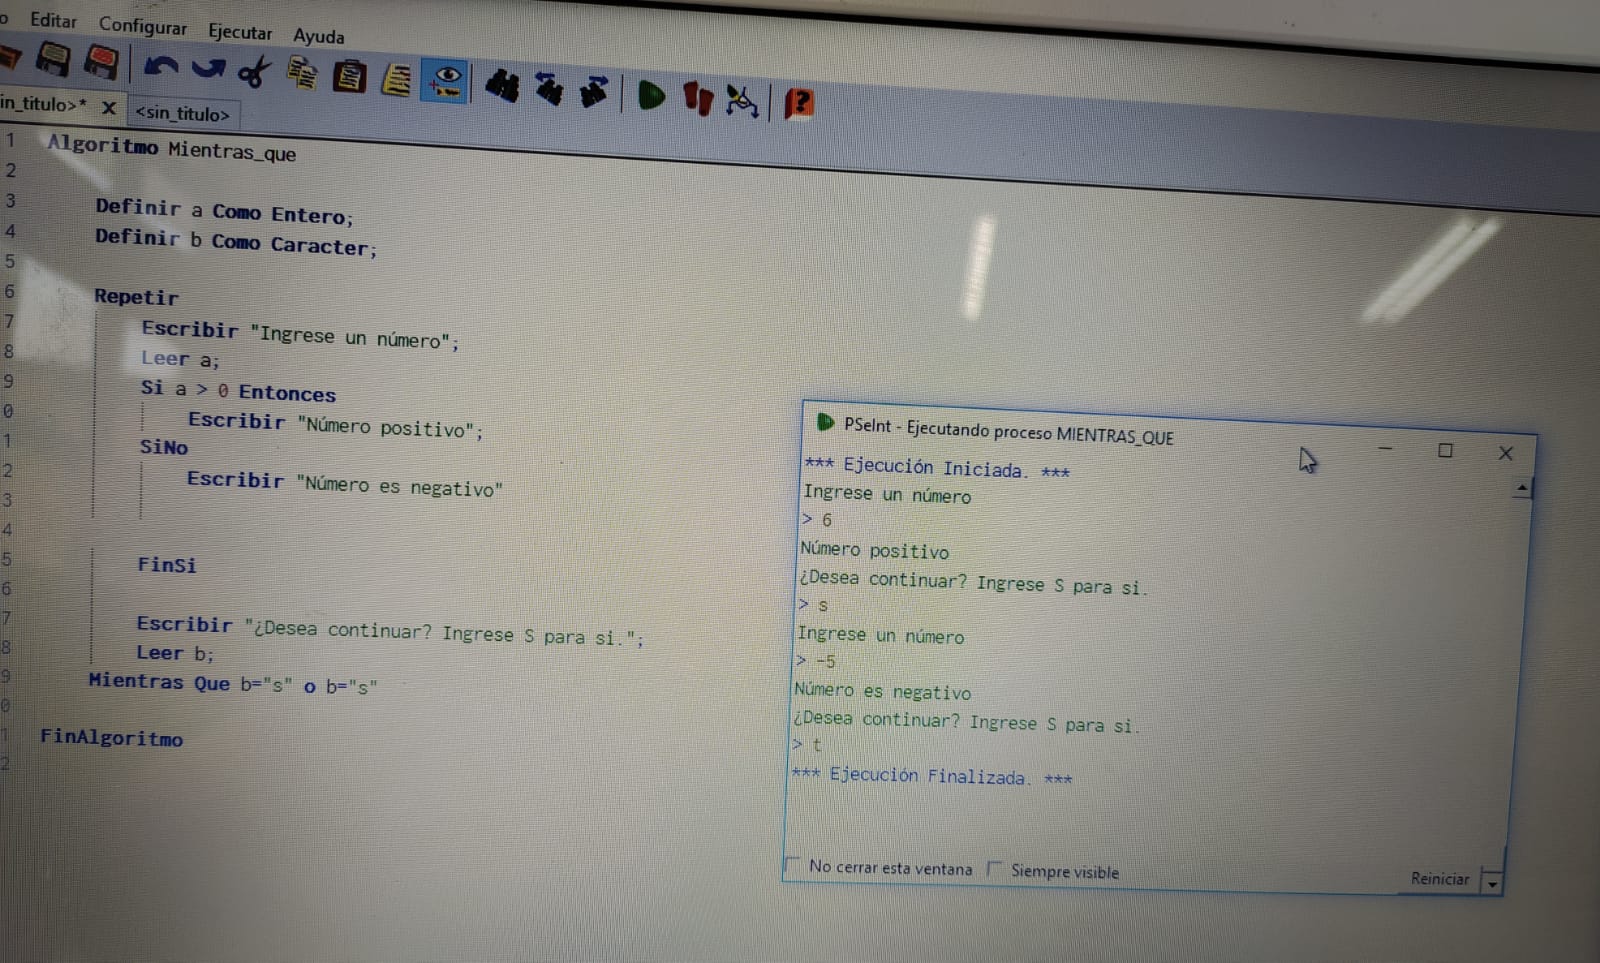
Task: Undo the last edit with the undo arrow
Action: pyautogui.click(x=160, y=67)
